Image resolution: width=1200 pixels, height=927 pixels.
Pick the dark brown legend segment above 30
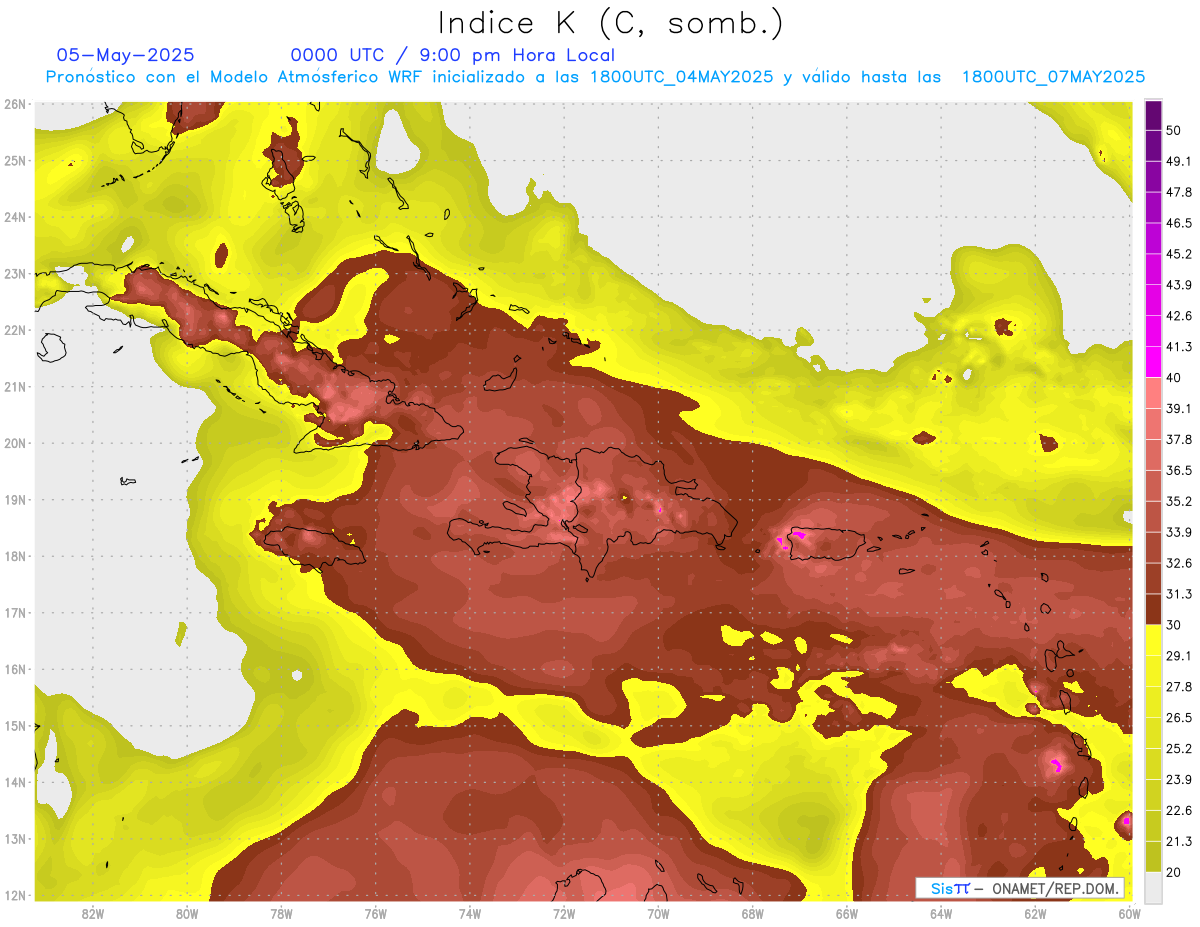tap(1153, 610)
